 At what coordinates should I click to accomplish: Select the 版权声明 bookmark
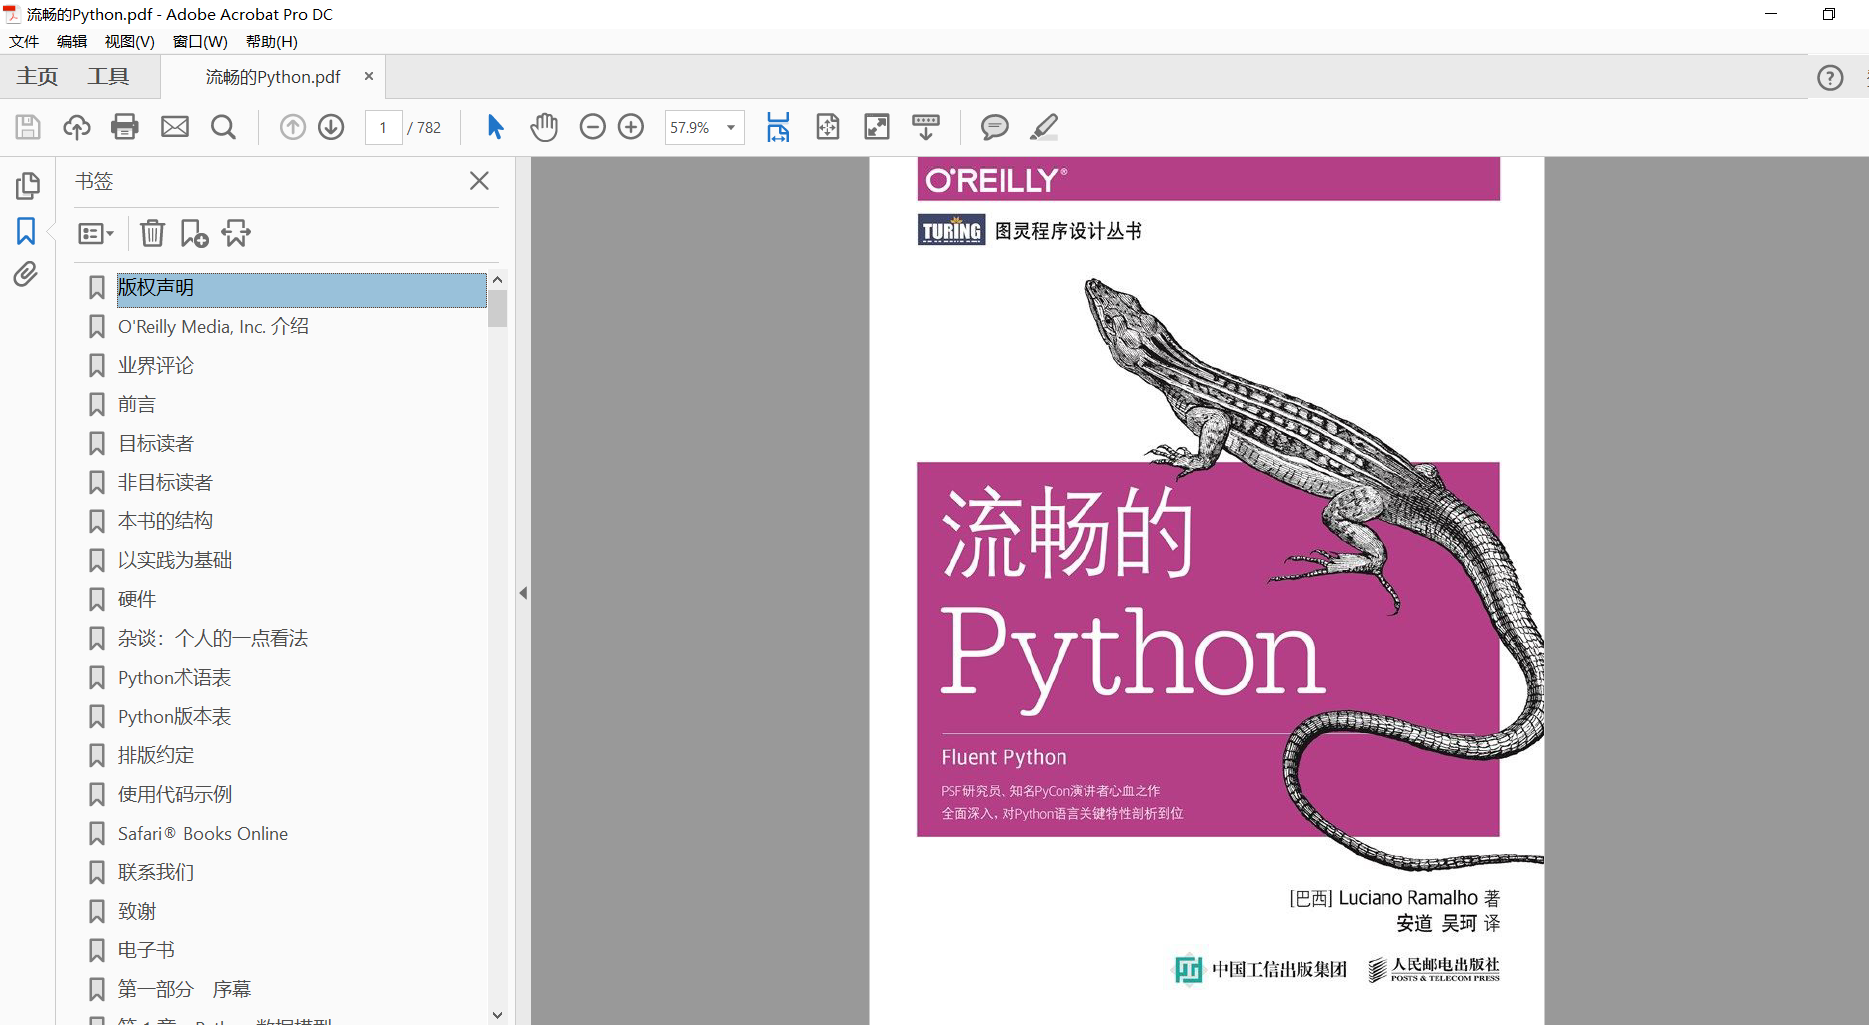(x=301, y=289)
